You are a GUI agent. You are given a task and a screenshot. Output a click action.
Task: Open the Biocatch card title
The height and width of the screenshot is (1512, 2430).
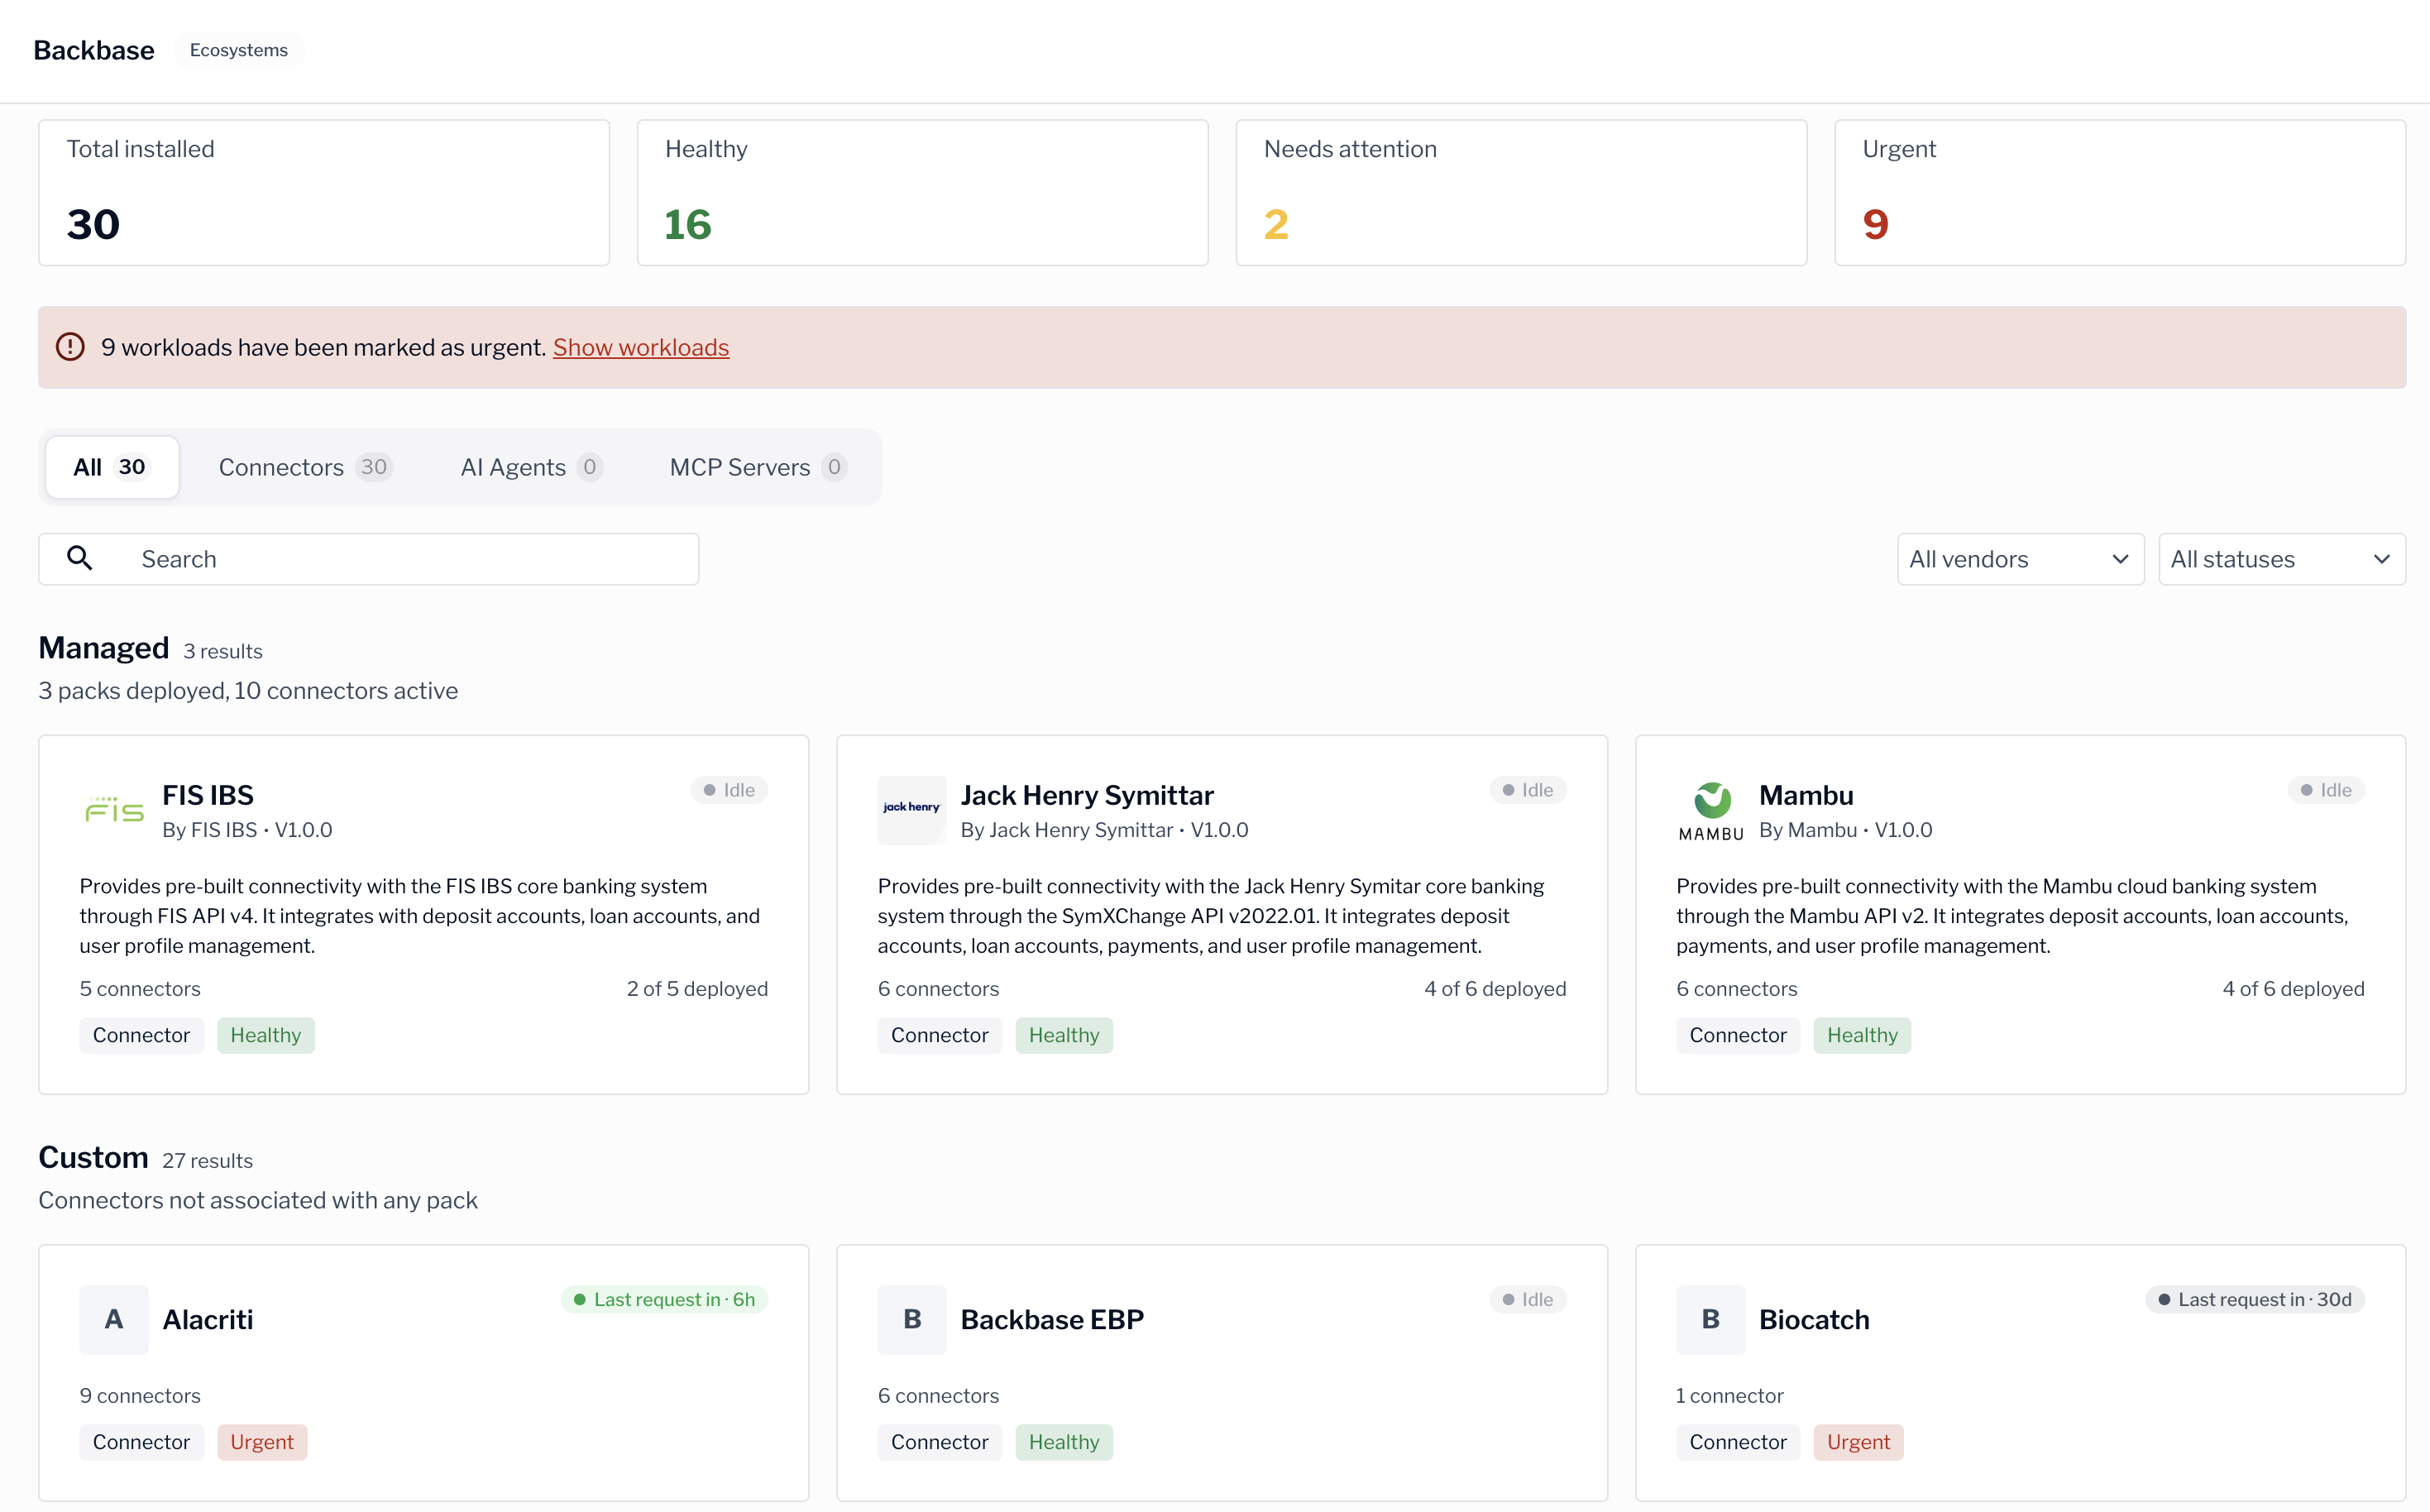coord(1814,1319)
